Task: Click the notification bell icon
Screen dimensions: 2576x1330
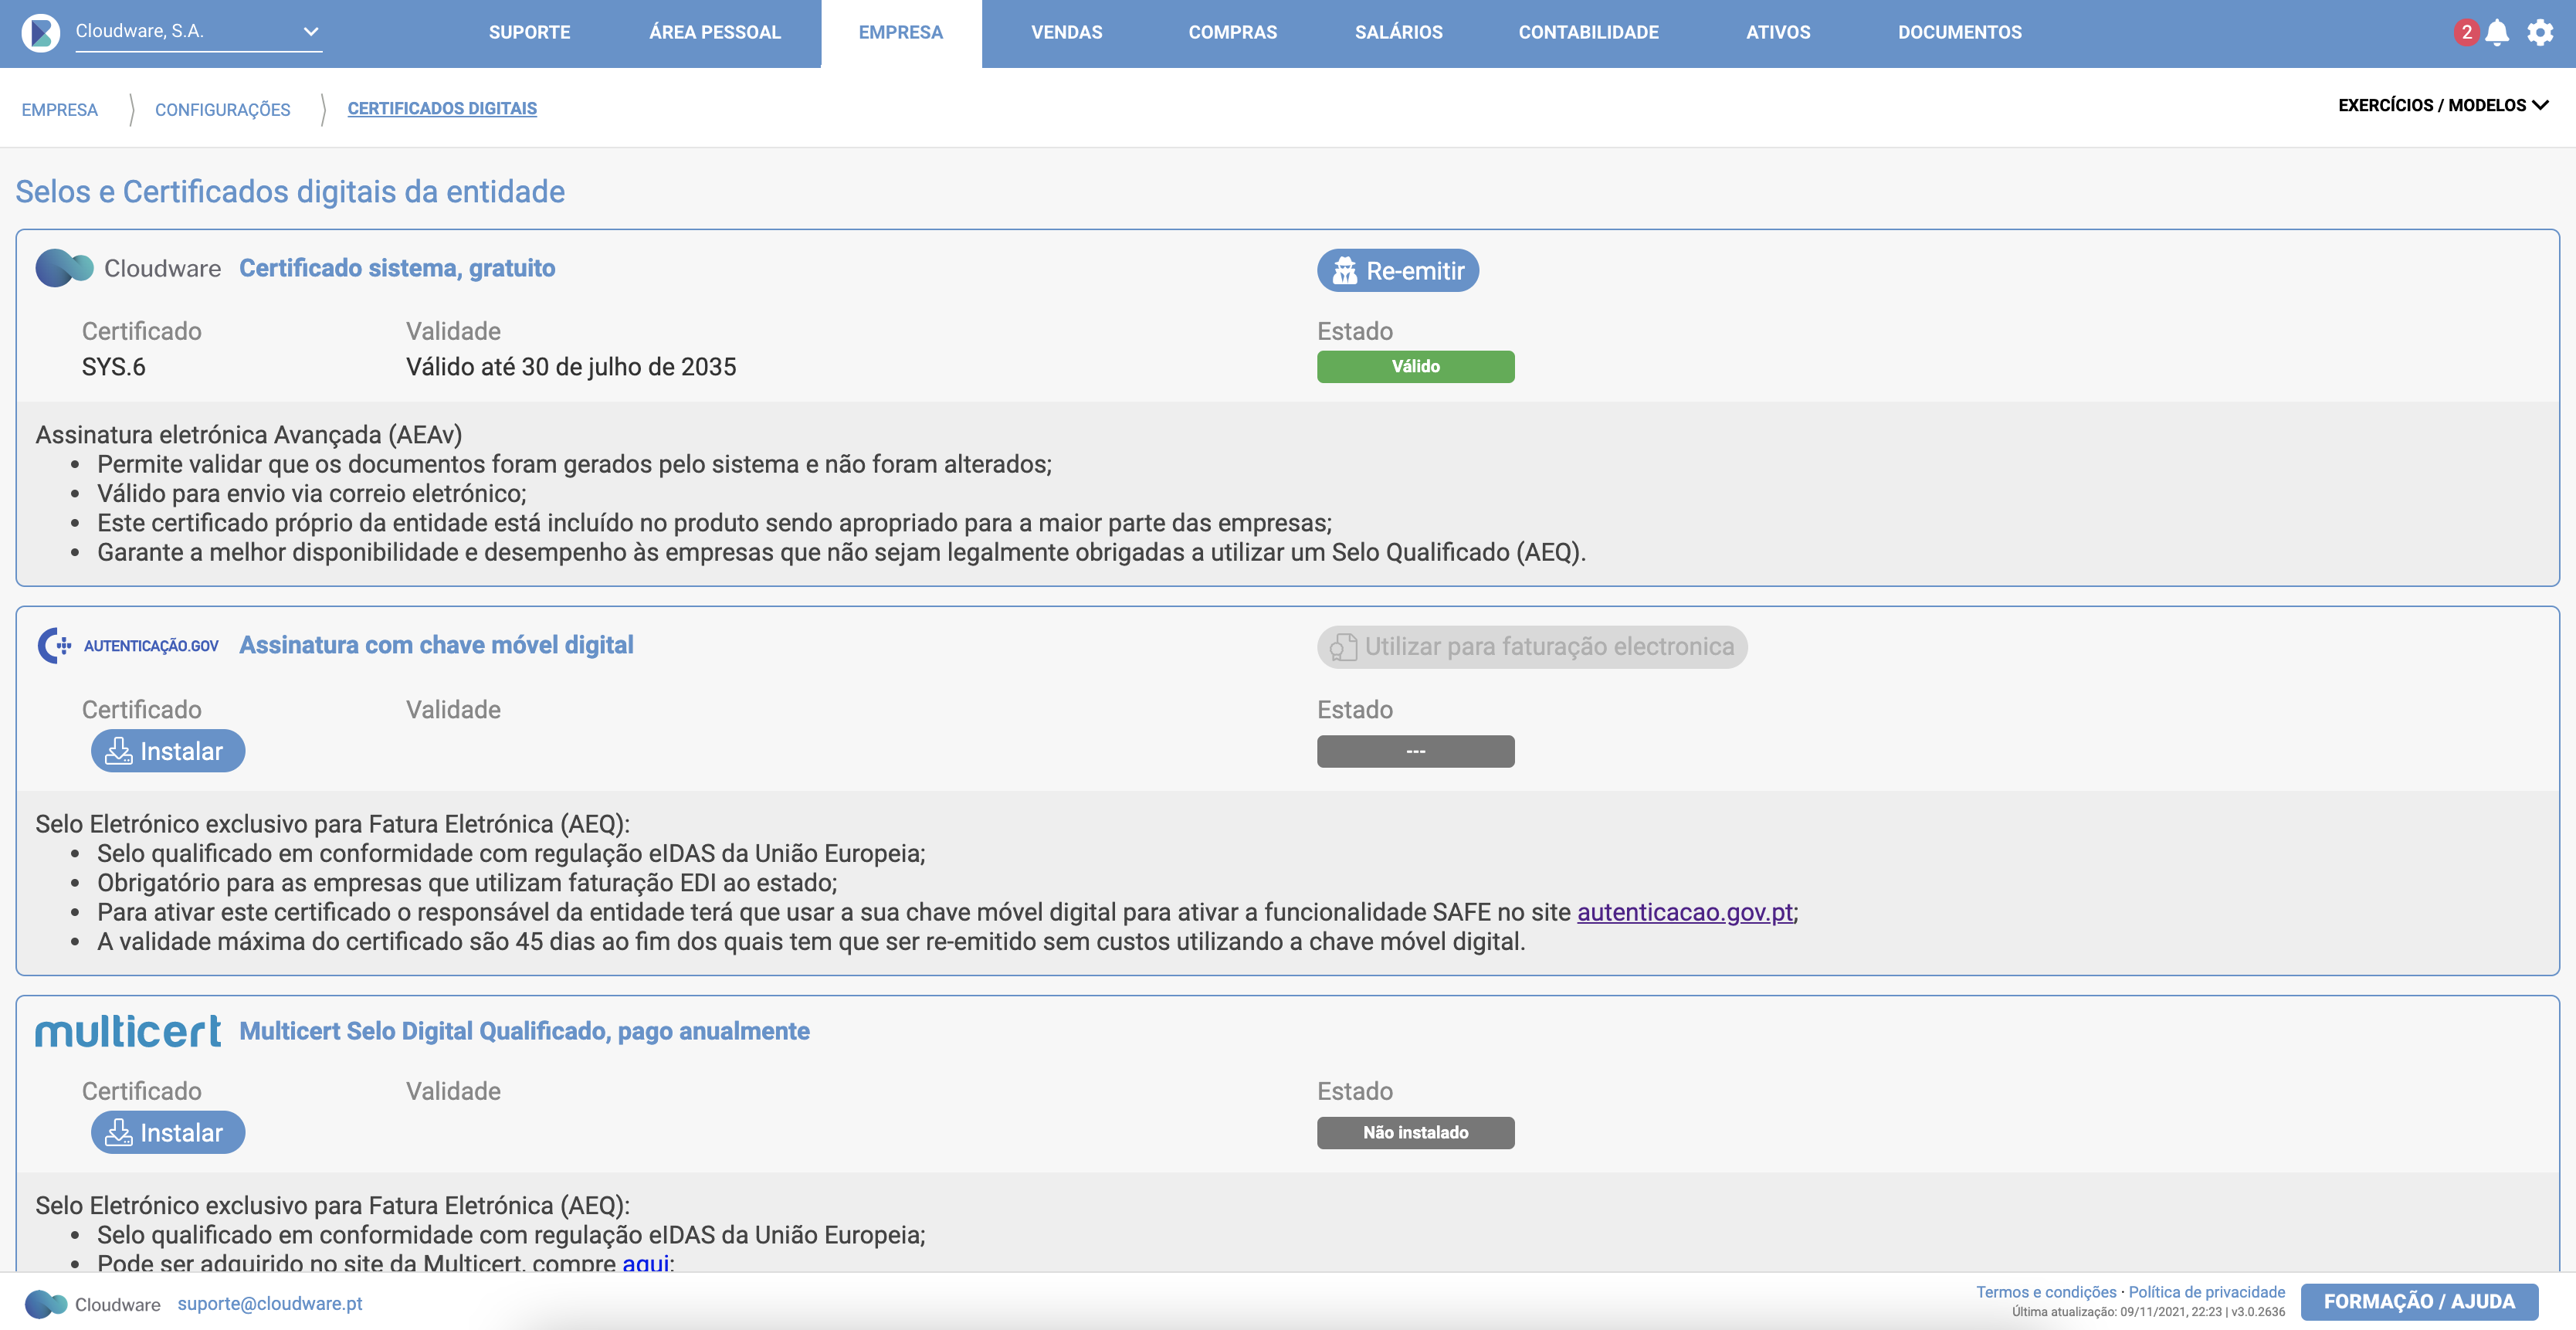Action: click(x=2497, y=33)
